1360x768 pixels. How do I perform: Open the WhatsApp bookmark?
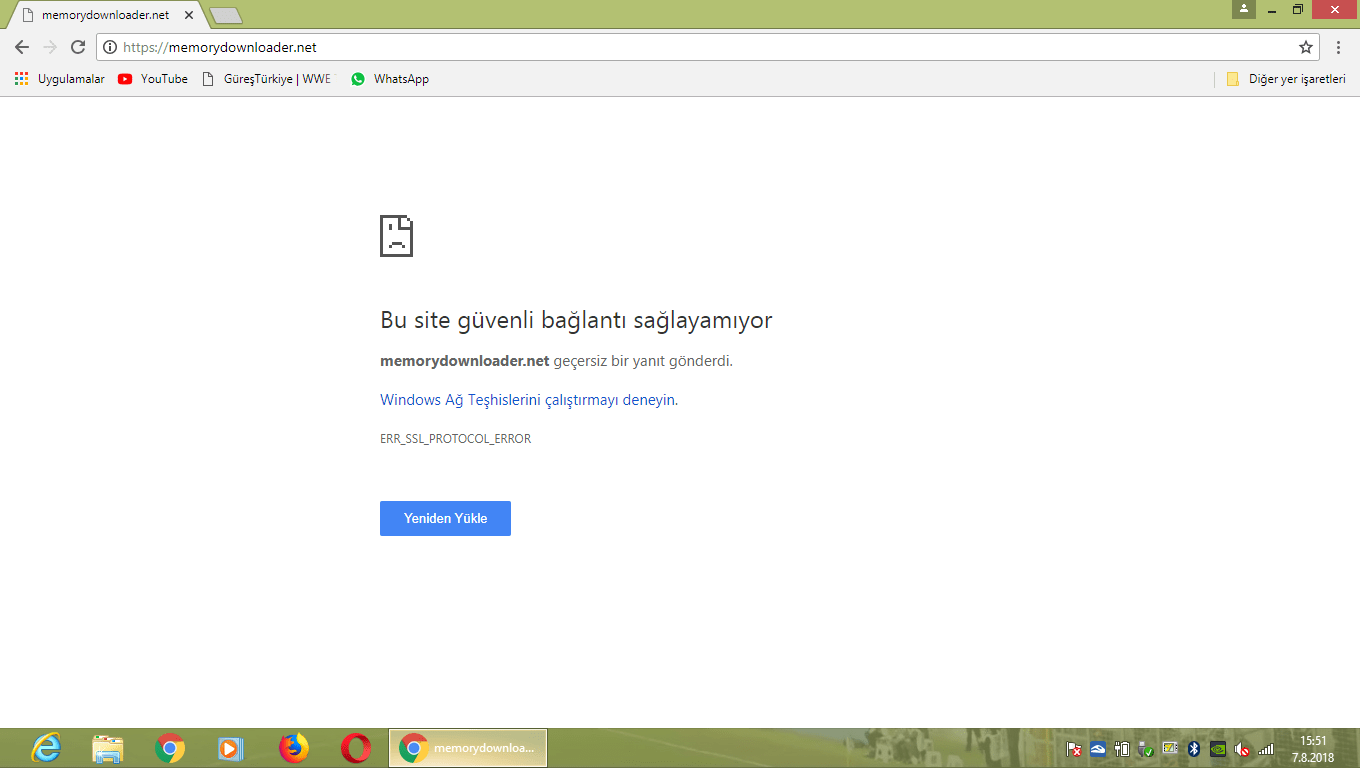(x=390, y=79)
